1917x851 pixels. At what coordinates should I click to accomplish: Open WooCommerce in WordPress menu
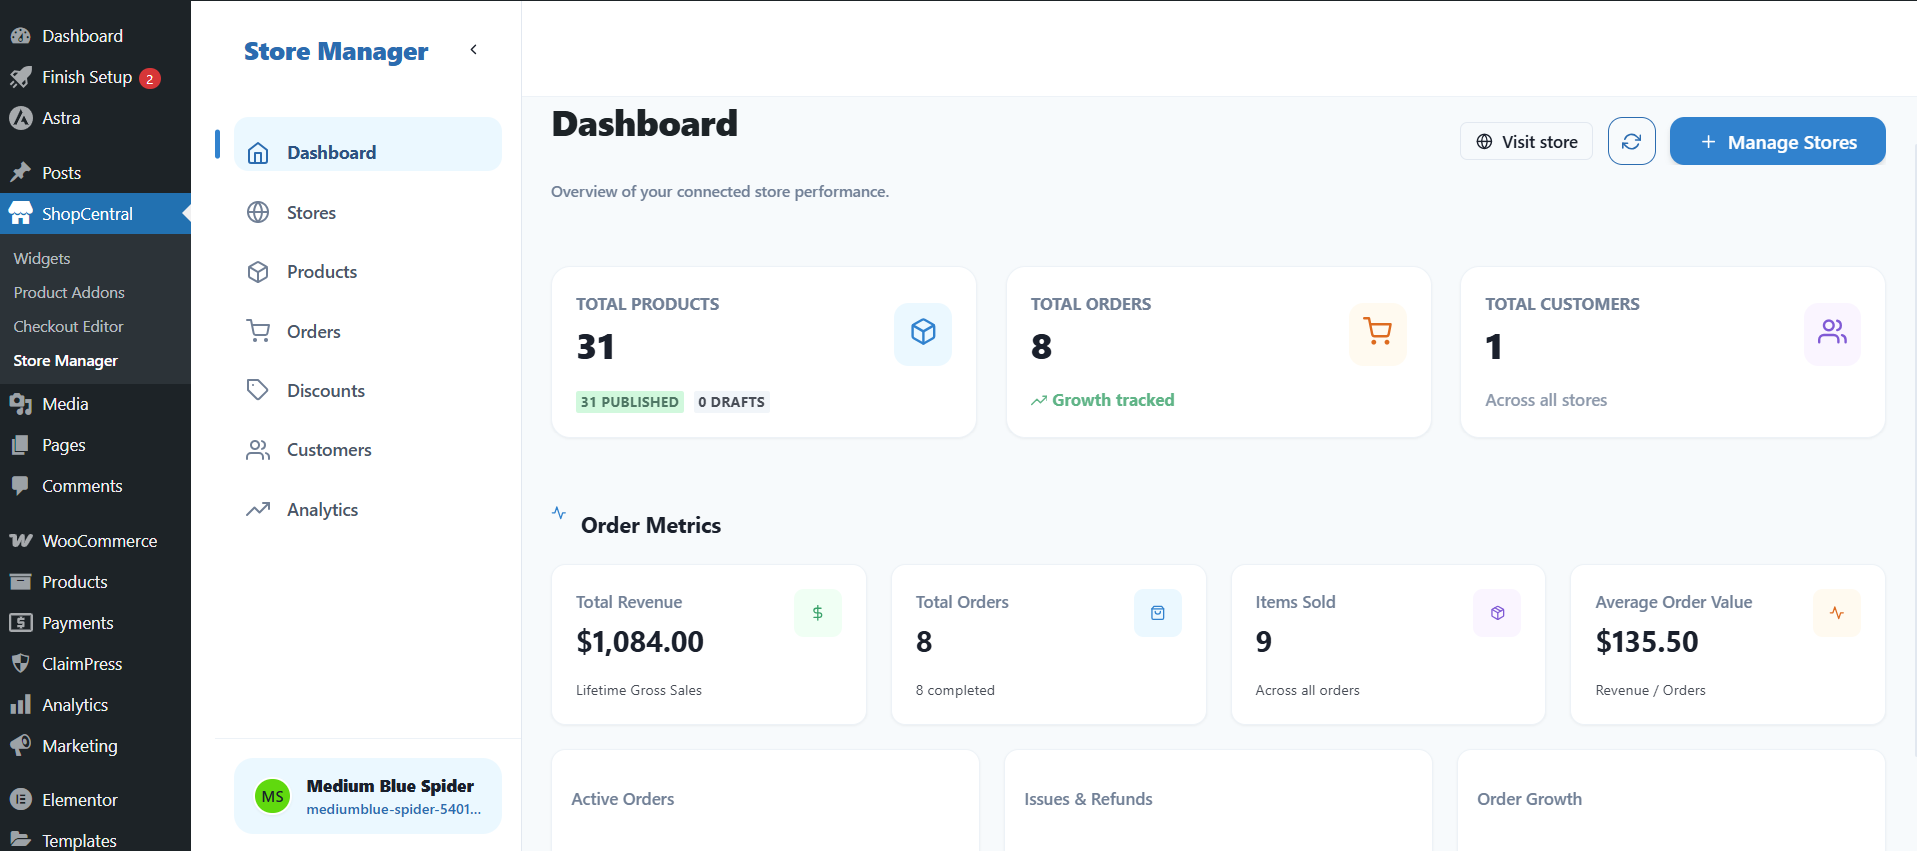coord(95,541)
